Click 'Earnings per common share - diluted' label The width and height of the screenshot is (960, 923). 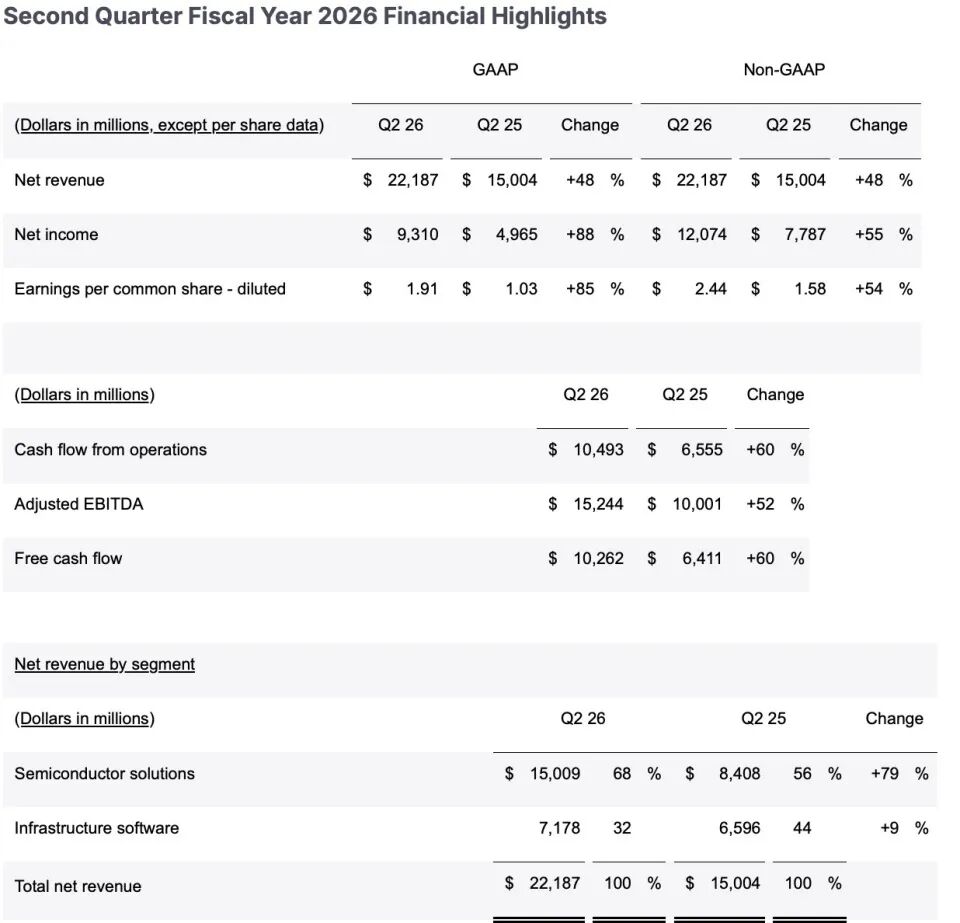(x=150, y=289)
